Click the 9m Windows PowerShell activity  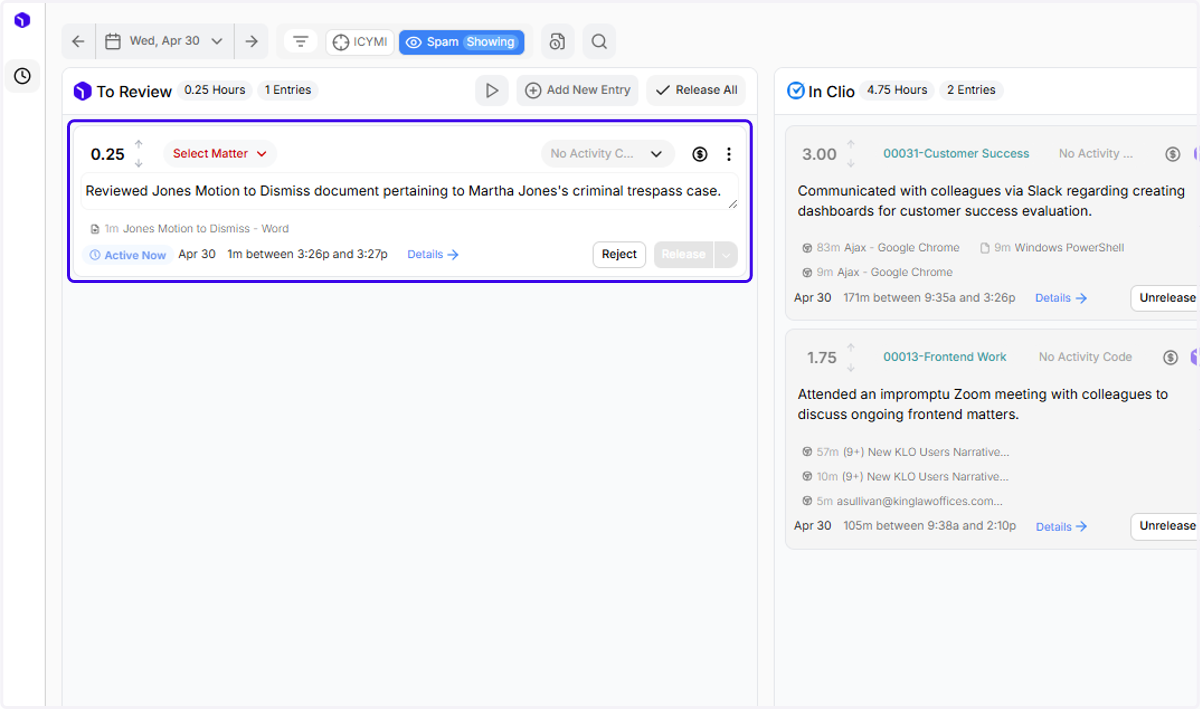pyautogui.click(x=1052, y=248)
